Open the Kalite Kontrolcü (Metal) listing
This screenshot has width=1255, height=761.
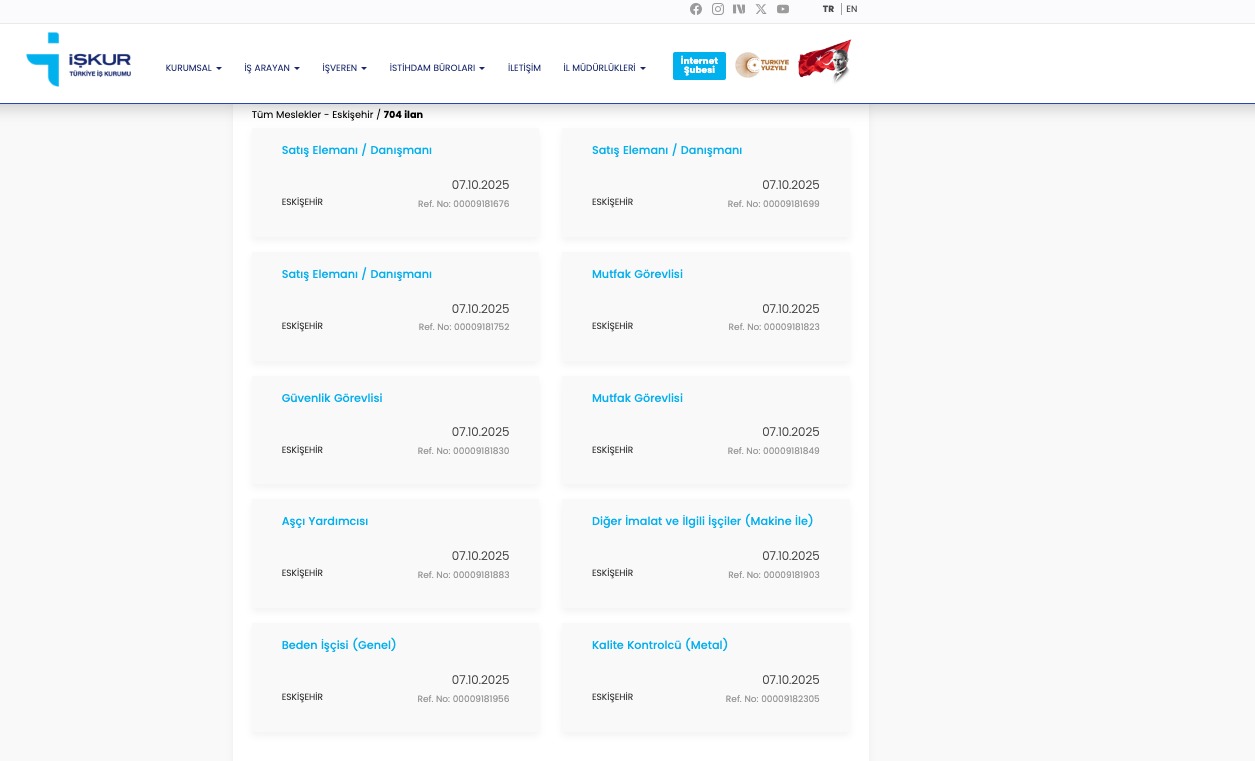(660, 645)
